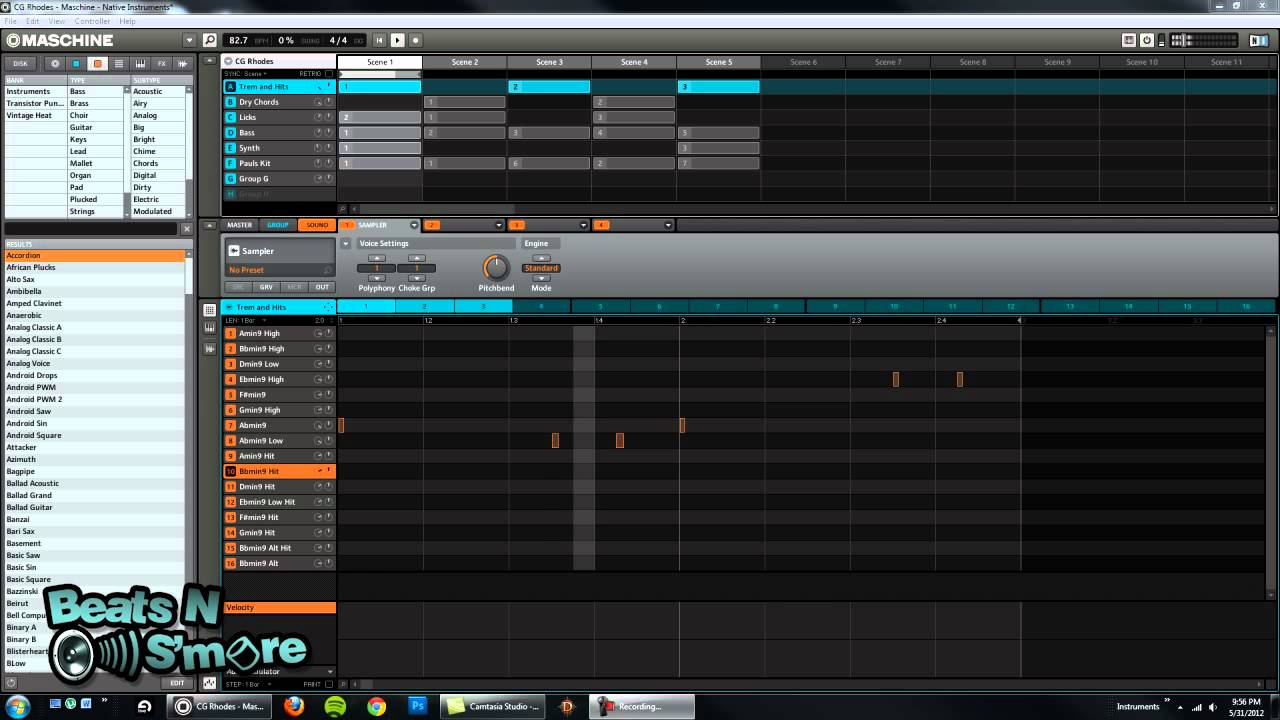
Task: Select the Patterns filter icon in browser
Action: 118,63
